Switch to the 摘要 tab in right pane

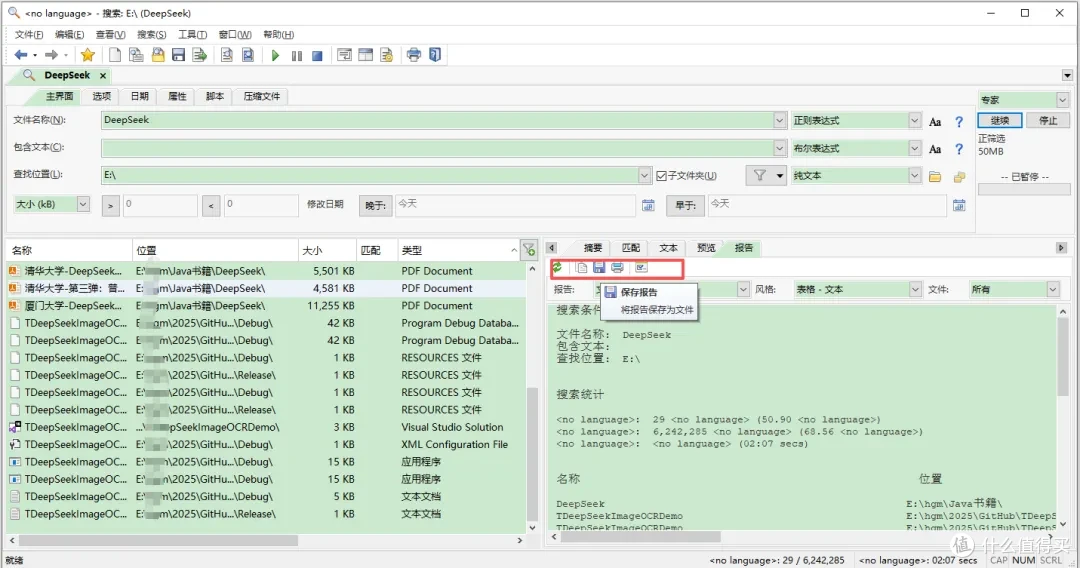[593, 248]
